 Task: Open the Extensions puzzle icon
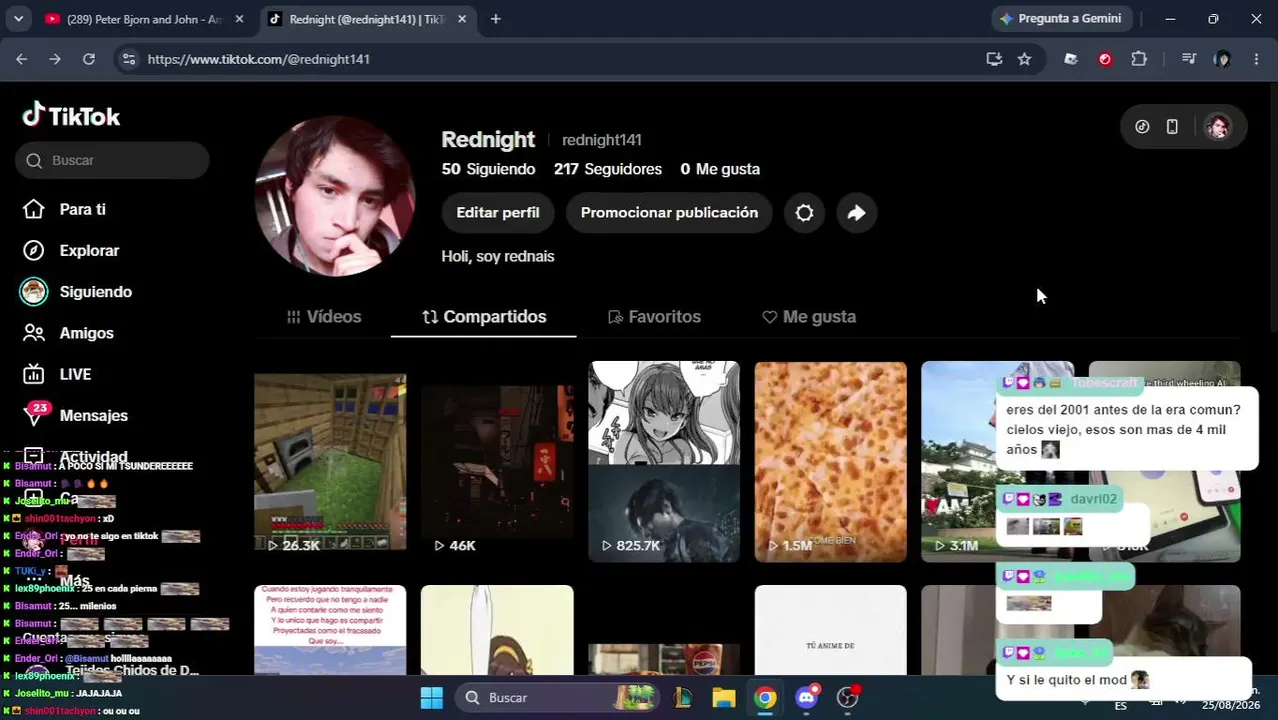1138,59
